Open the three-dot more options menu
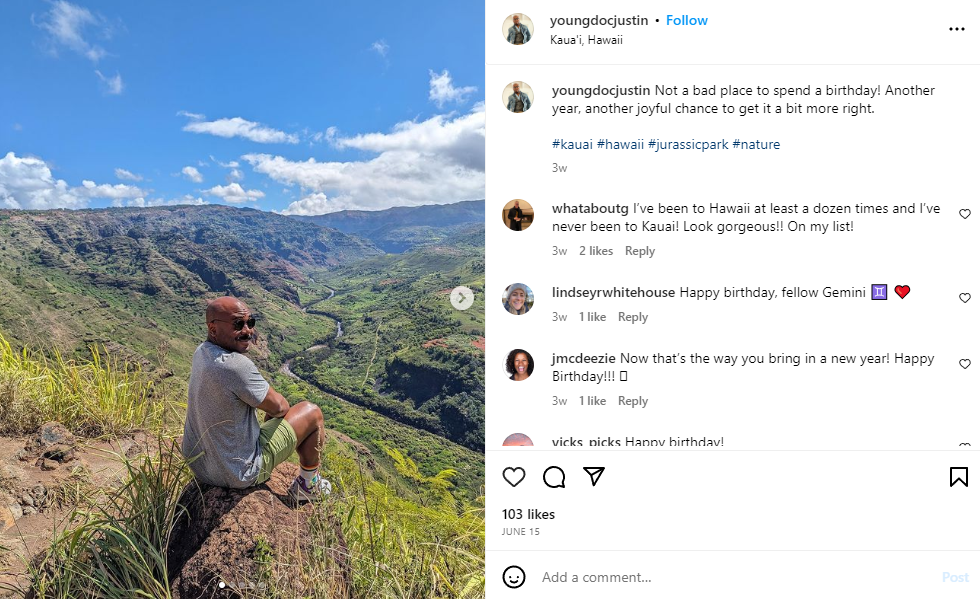Viewport: 980px width, 599px height. (957, 29)
